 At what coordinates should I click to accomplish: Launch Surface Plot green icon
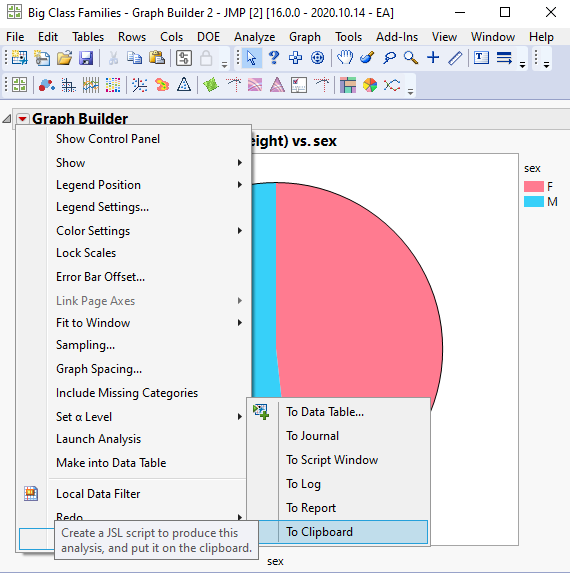point(211,85)
